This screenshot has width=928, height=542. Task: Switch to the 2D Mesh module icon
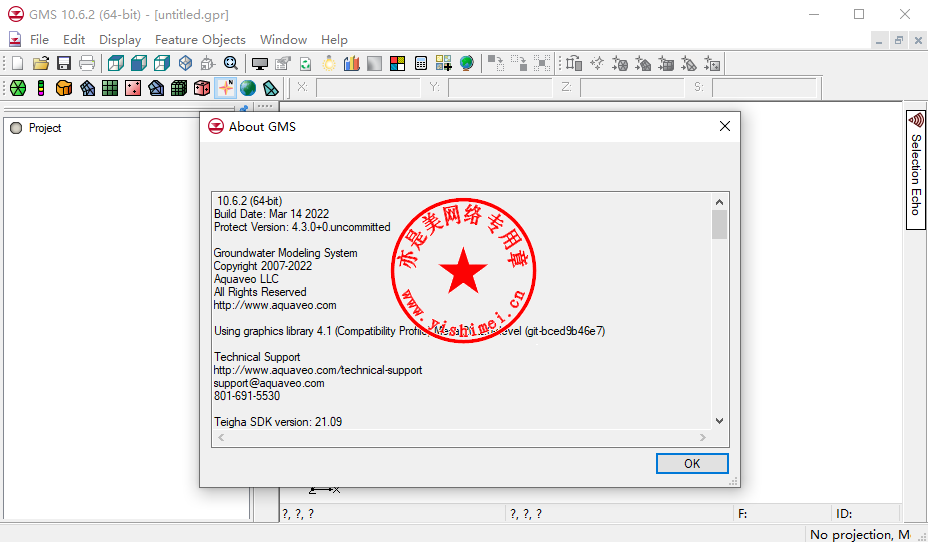pos(88,88)
